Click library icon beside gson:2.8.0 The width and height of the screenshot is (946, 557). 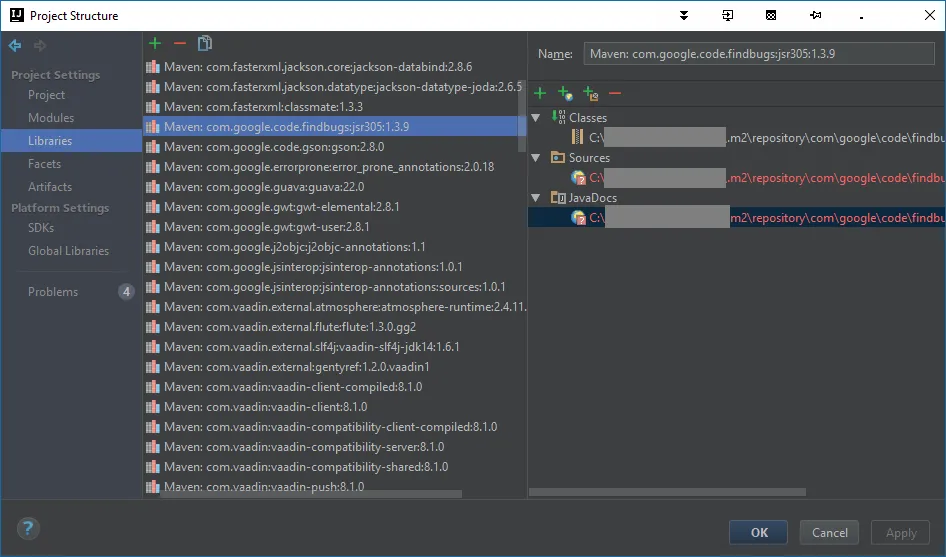[153, 147]
